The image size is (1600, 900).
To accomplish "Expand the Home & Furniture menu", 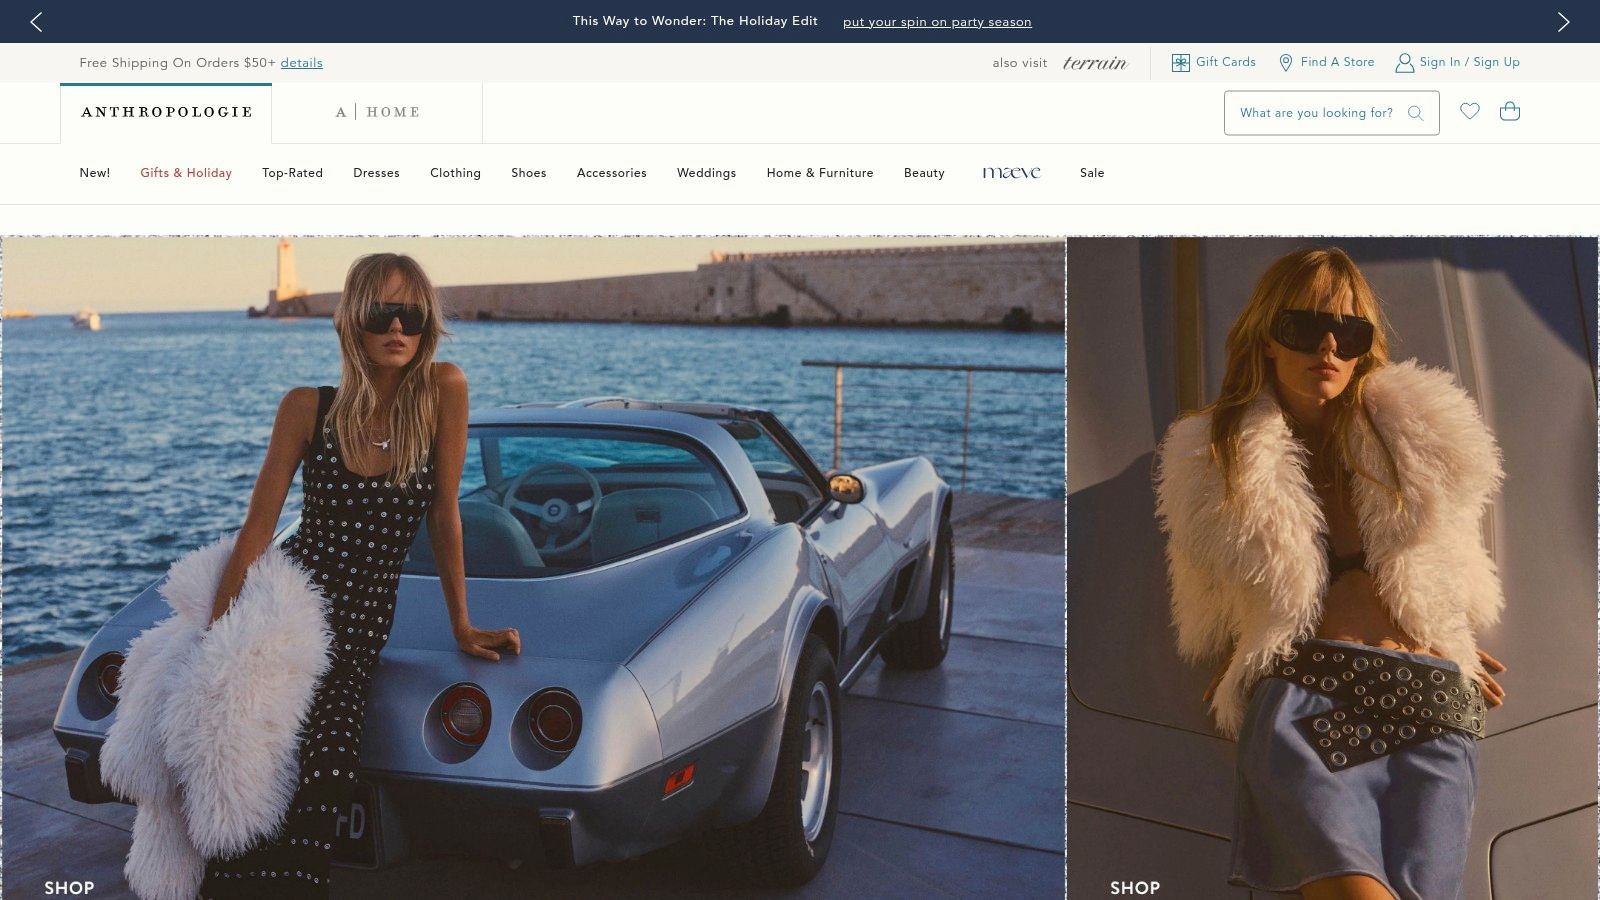I will (x=819, y=173).
